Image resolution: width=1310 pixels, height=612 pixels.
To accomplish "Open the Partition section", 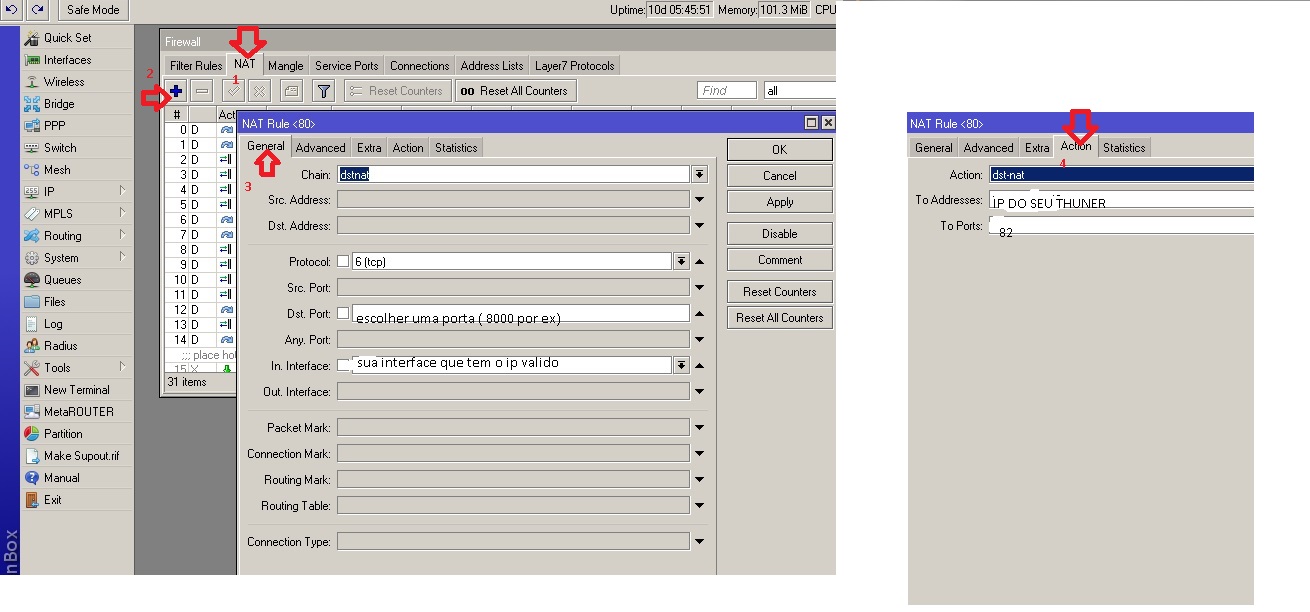I will [63, 433].
